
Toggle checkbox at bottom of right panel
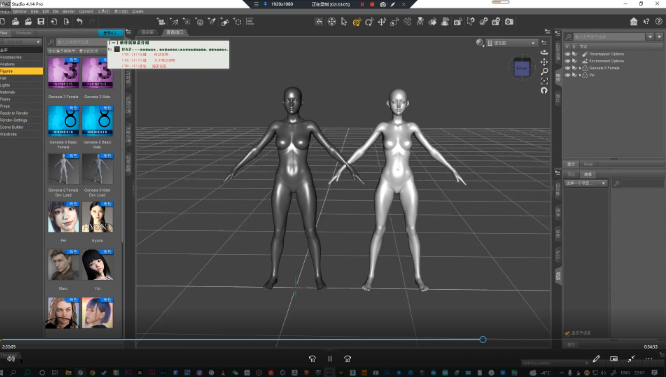coord(567,333)
